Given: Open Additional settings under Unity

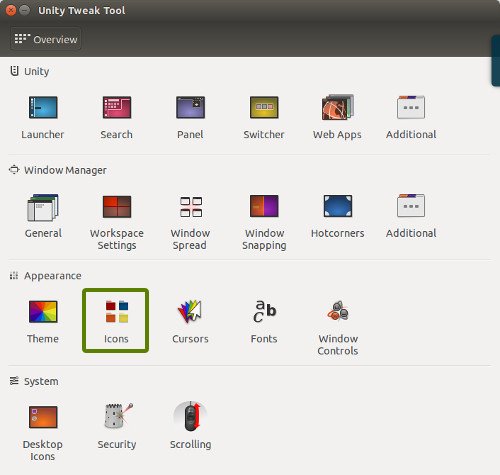Looking at the screenshot, I should tap(411, 107).
